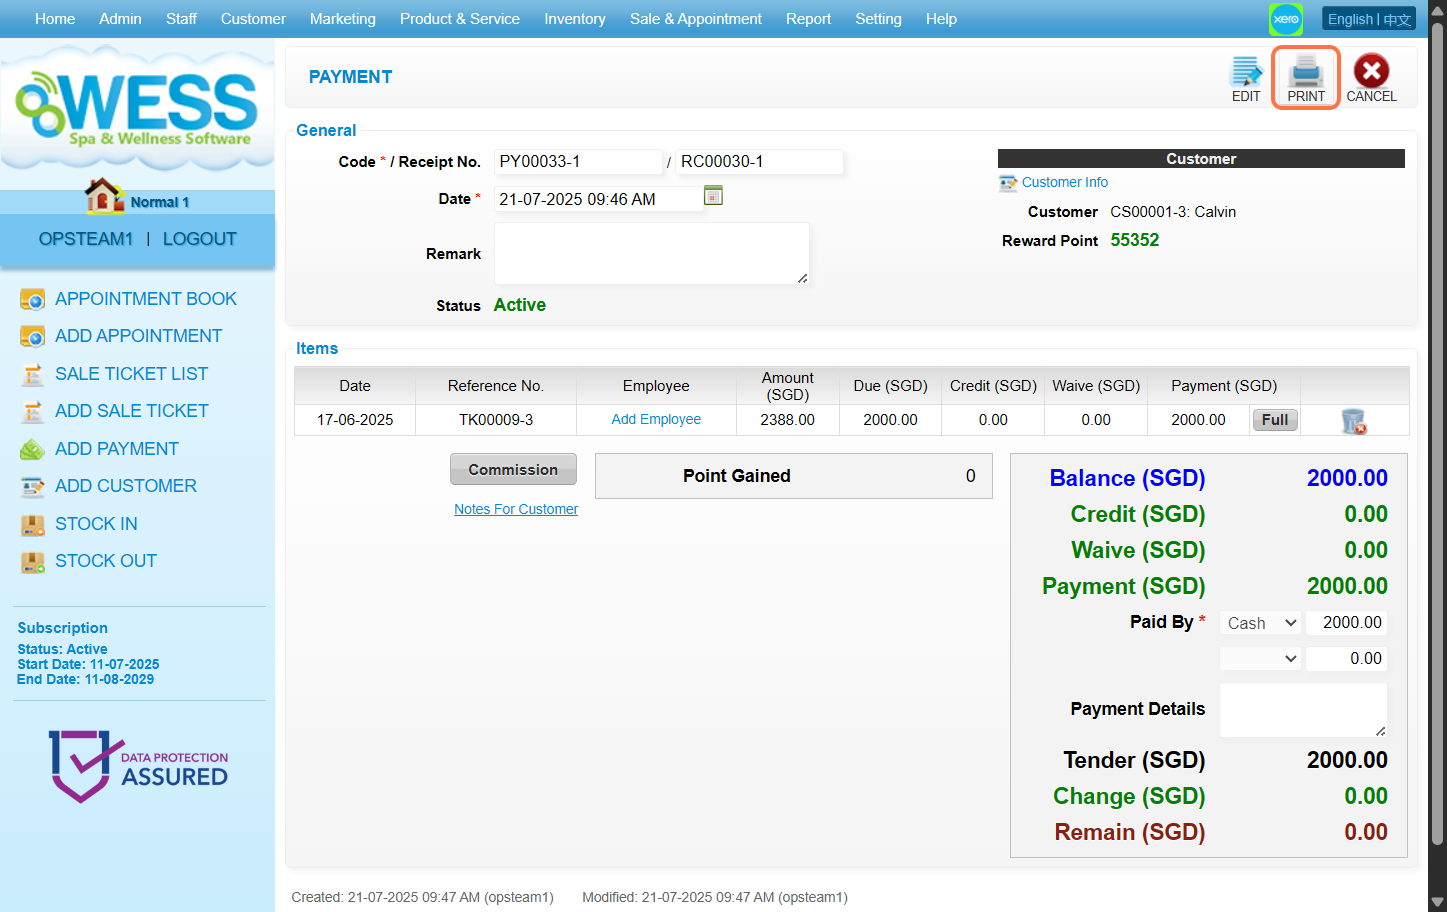This screenshot has width=1447, height=912.
Task: Click the Full payment button
Action: (1274, 420)
